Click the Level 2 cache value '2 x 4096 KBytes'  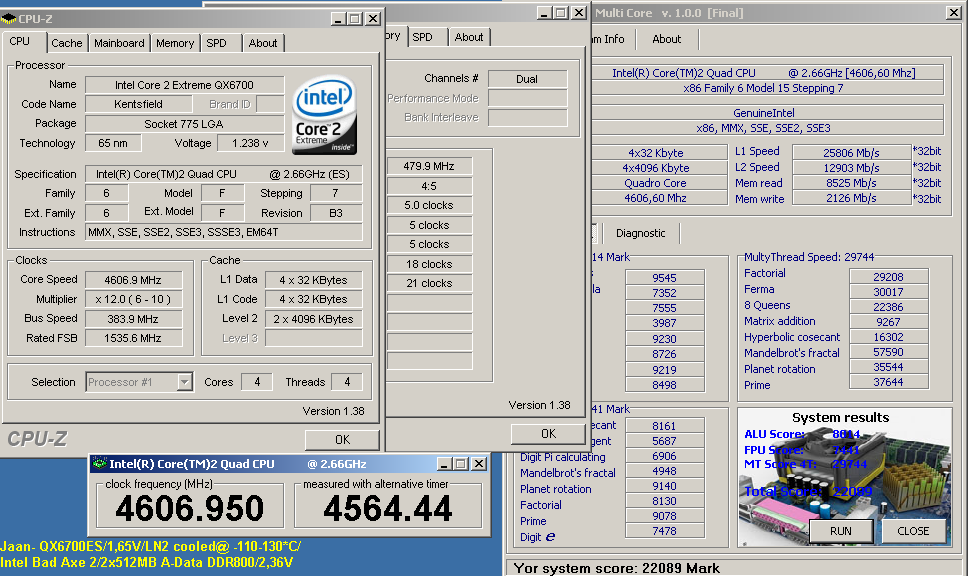(x=314, y=319)
